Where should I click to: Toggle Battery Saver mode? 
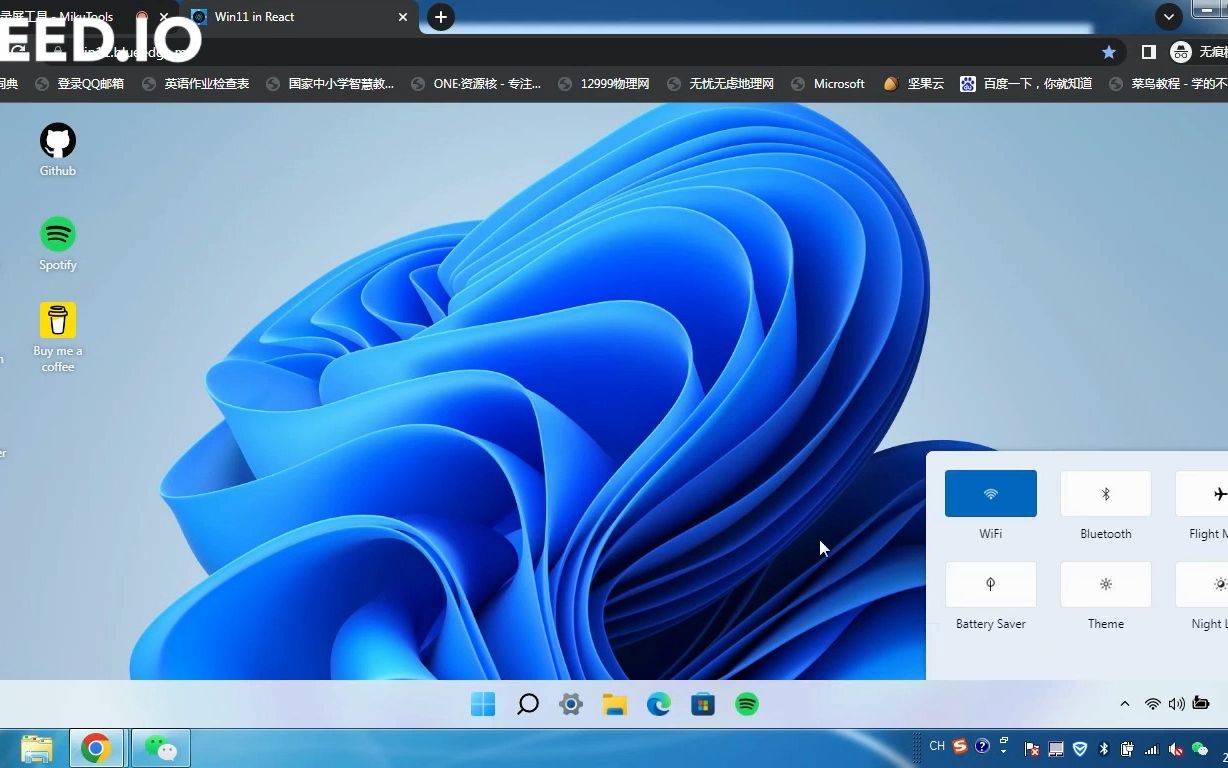point(990,584)
